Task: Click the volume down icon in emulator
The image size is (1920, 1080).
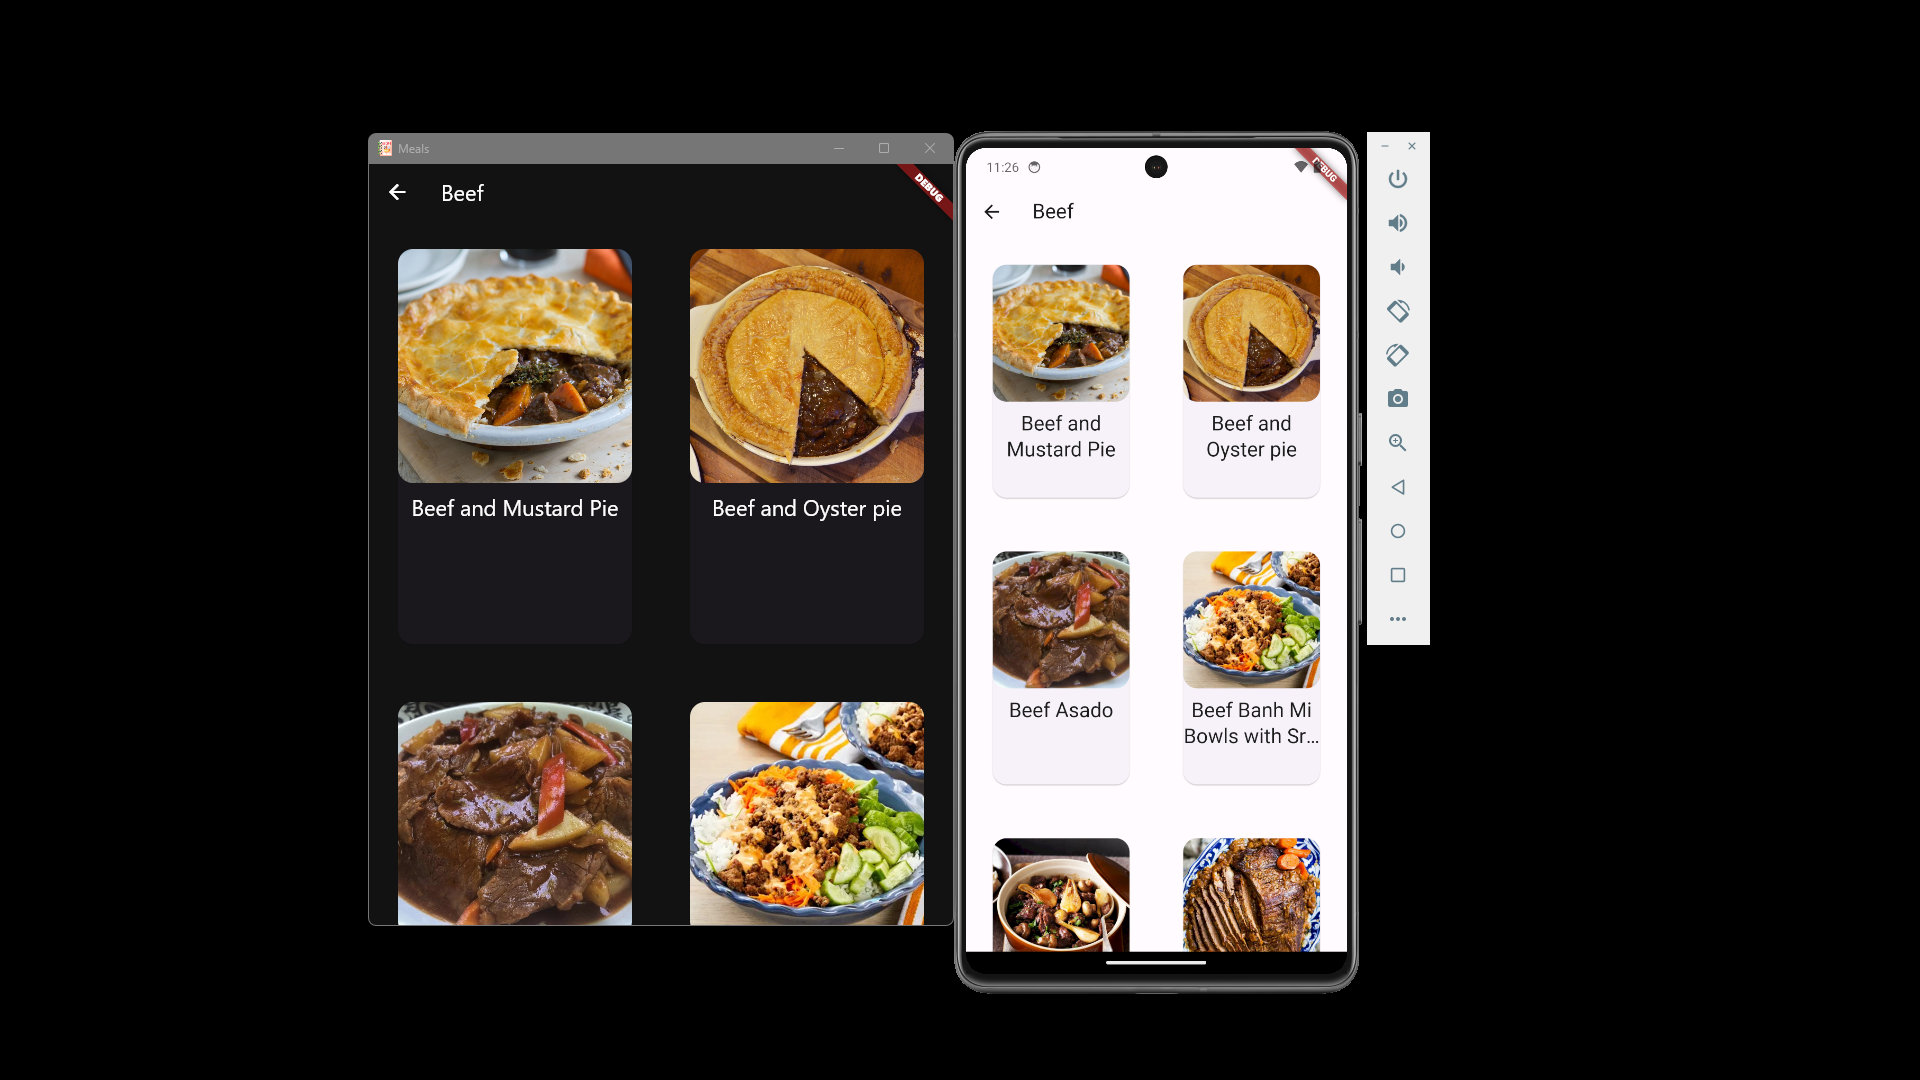Action: pos(1398,266)
